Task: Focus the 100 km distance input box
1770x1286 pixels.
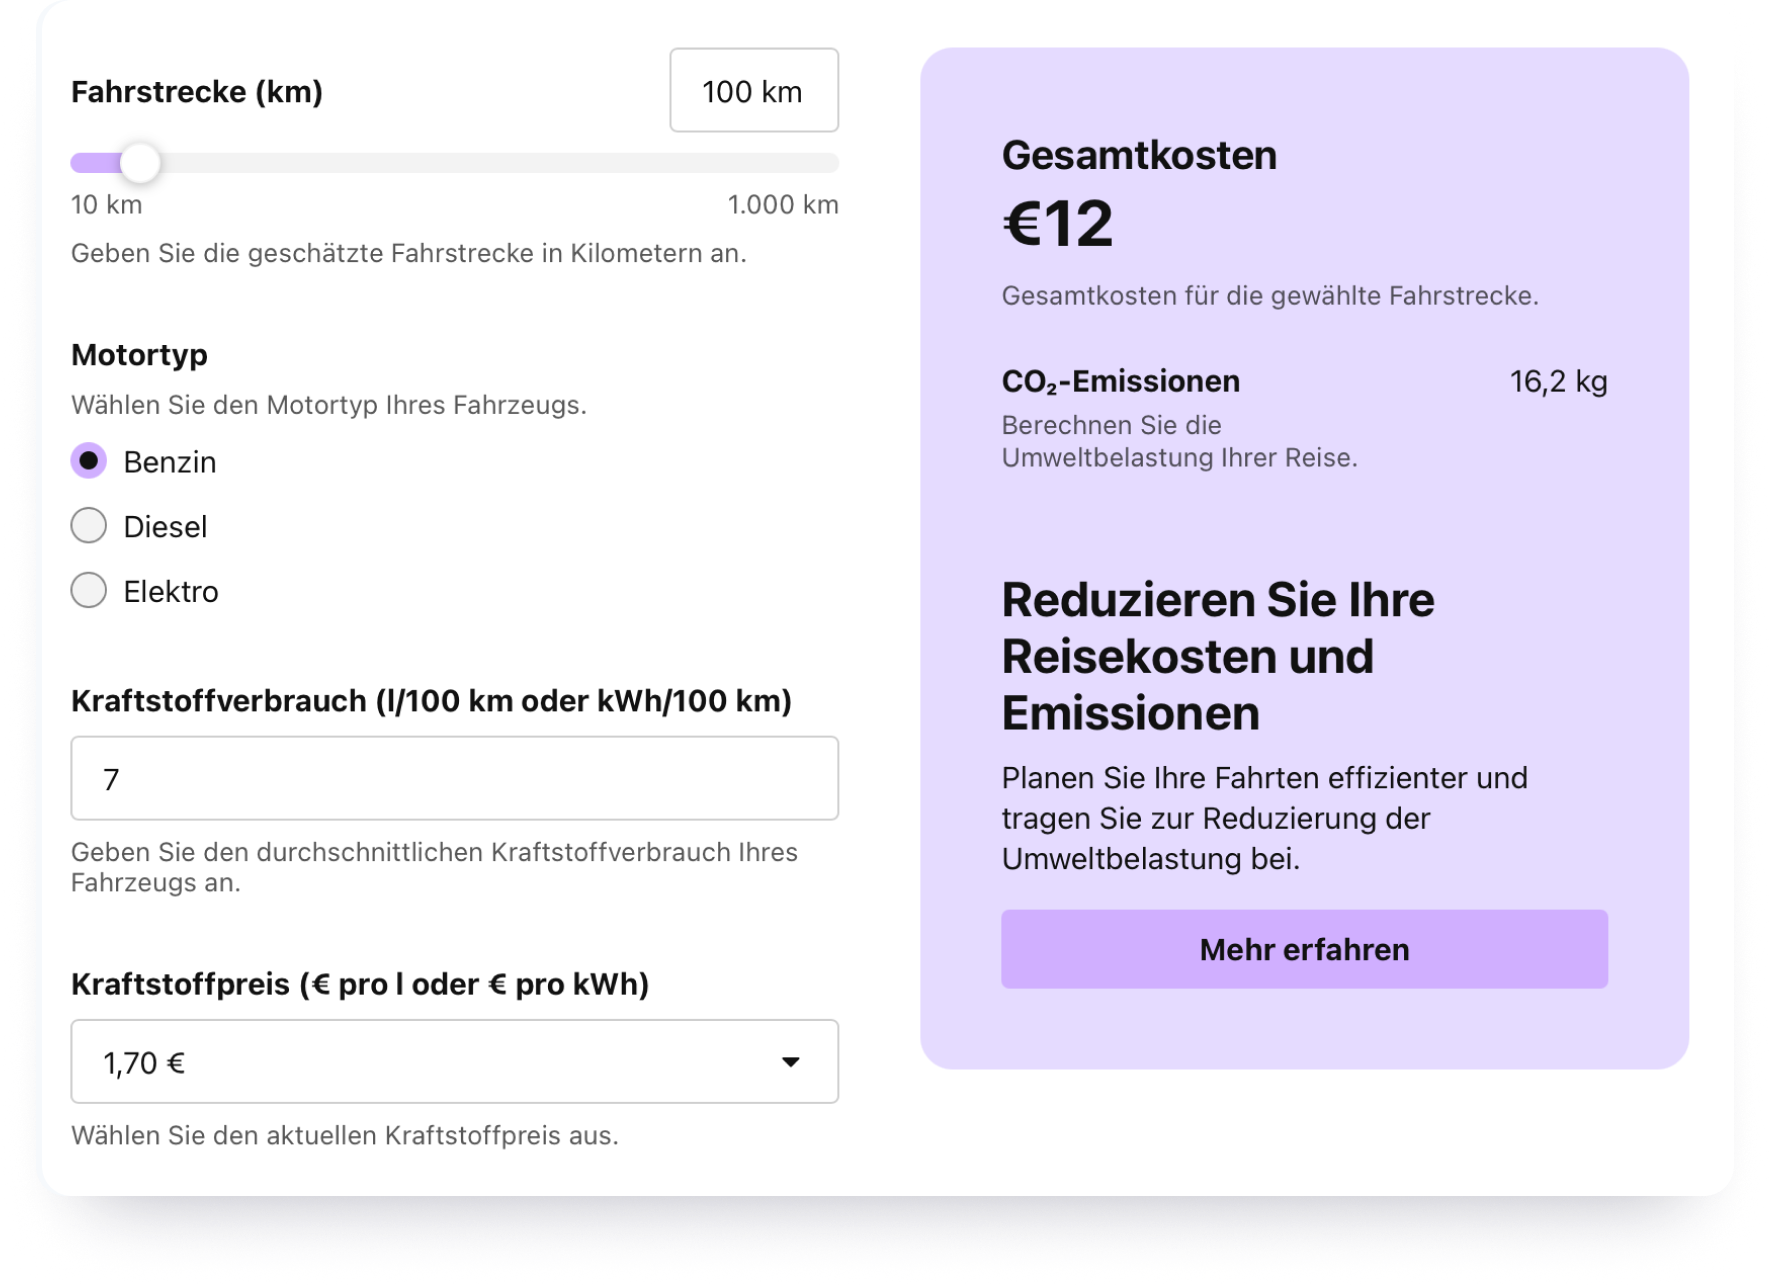Action: tap(753, 91)
